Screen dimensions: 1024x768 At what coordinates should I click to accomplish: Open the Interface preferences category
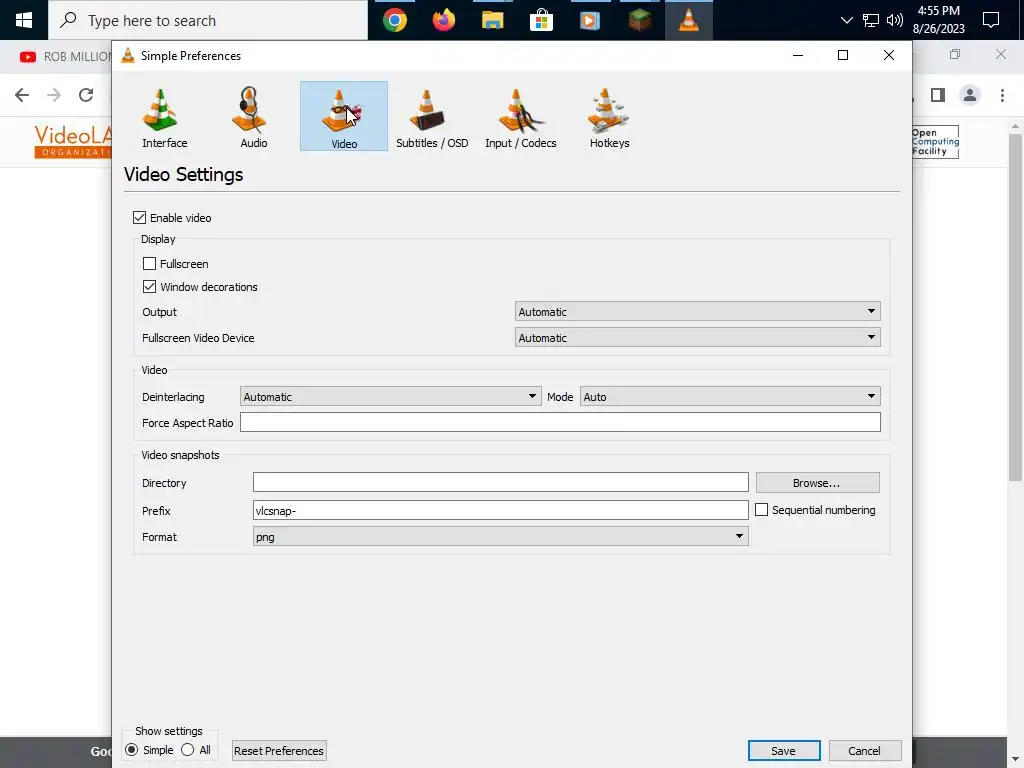(x=165, y=118)
